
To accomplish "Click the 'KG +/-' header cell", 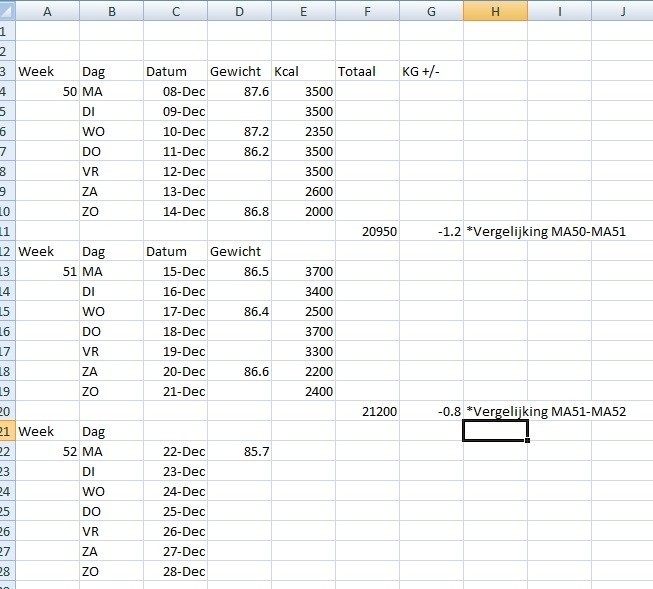I will [431, 71].
